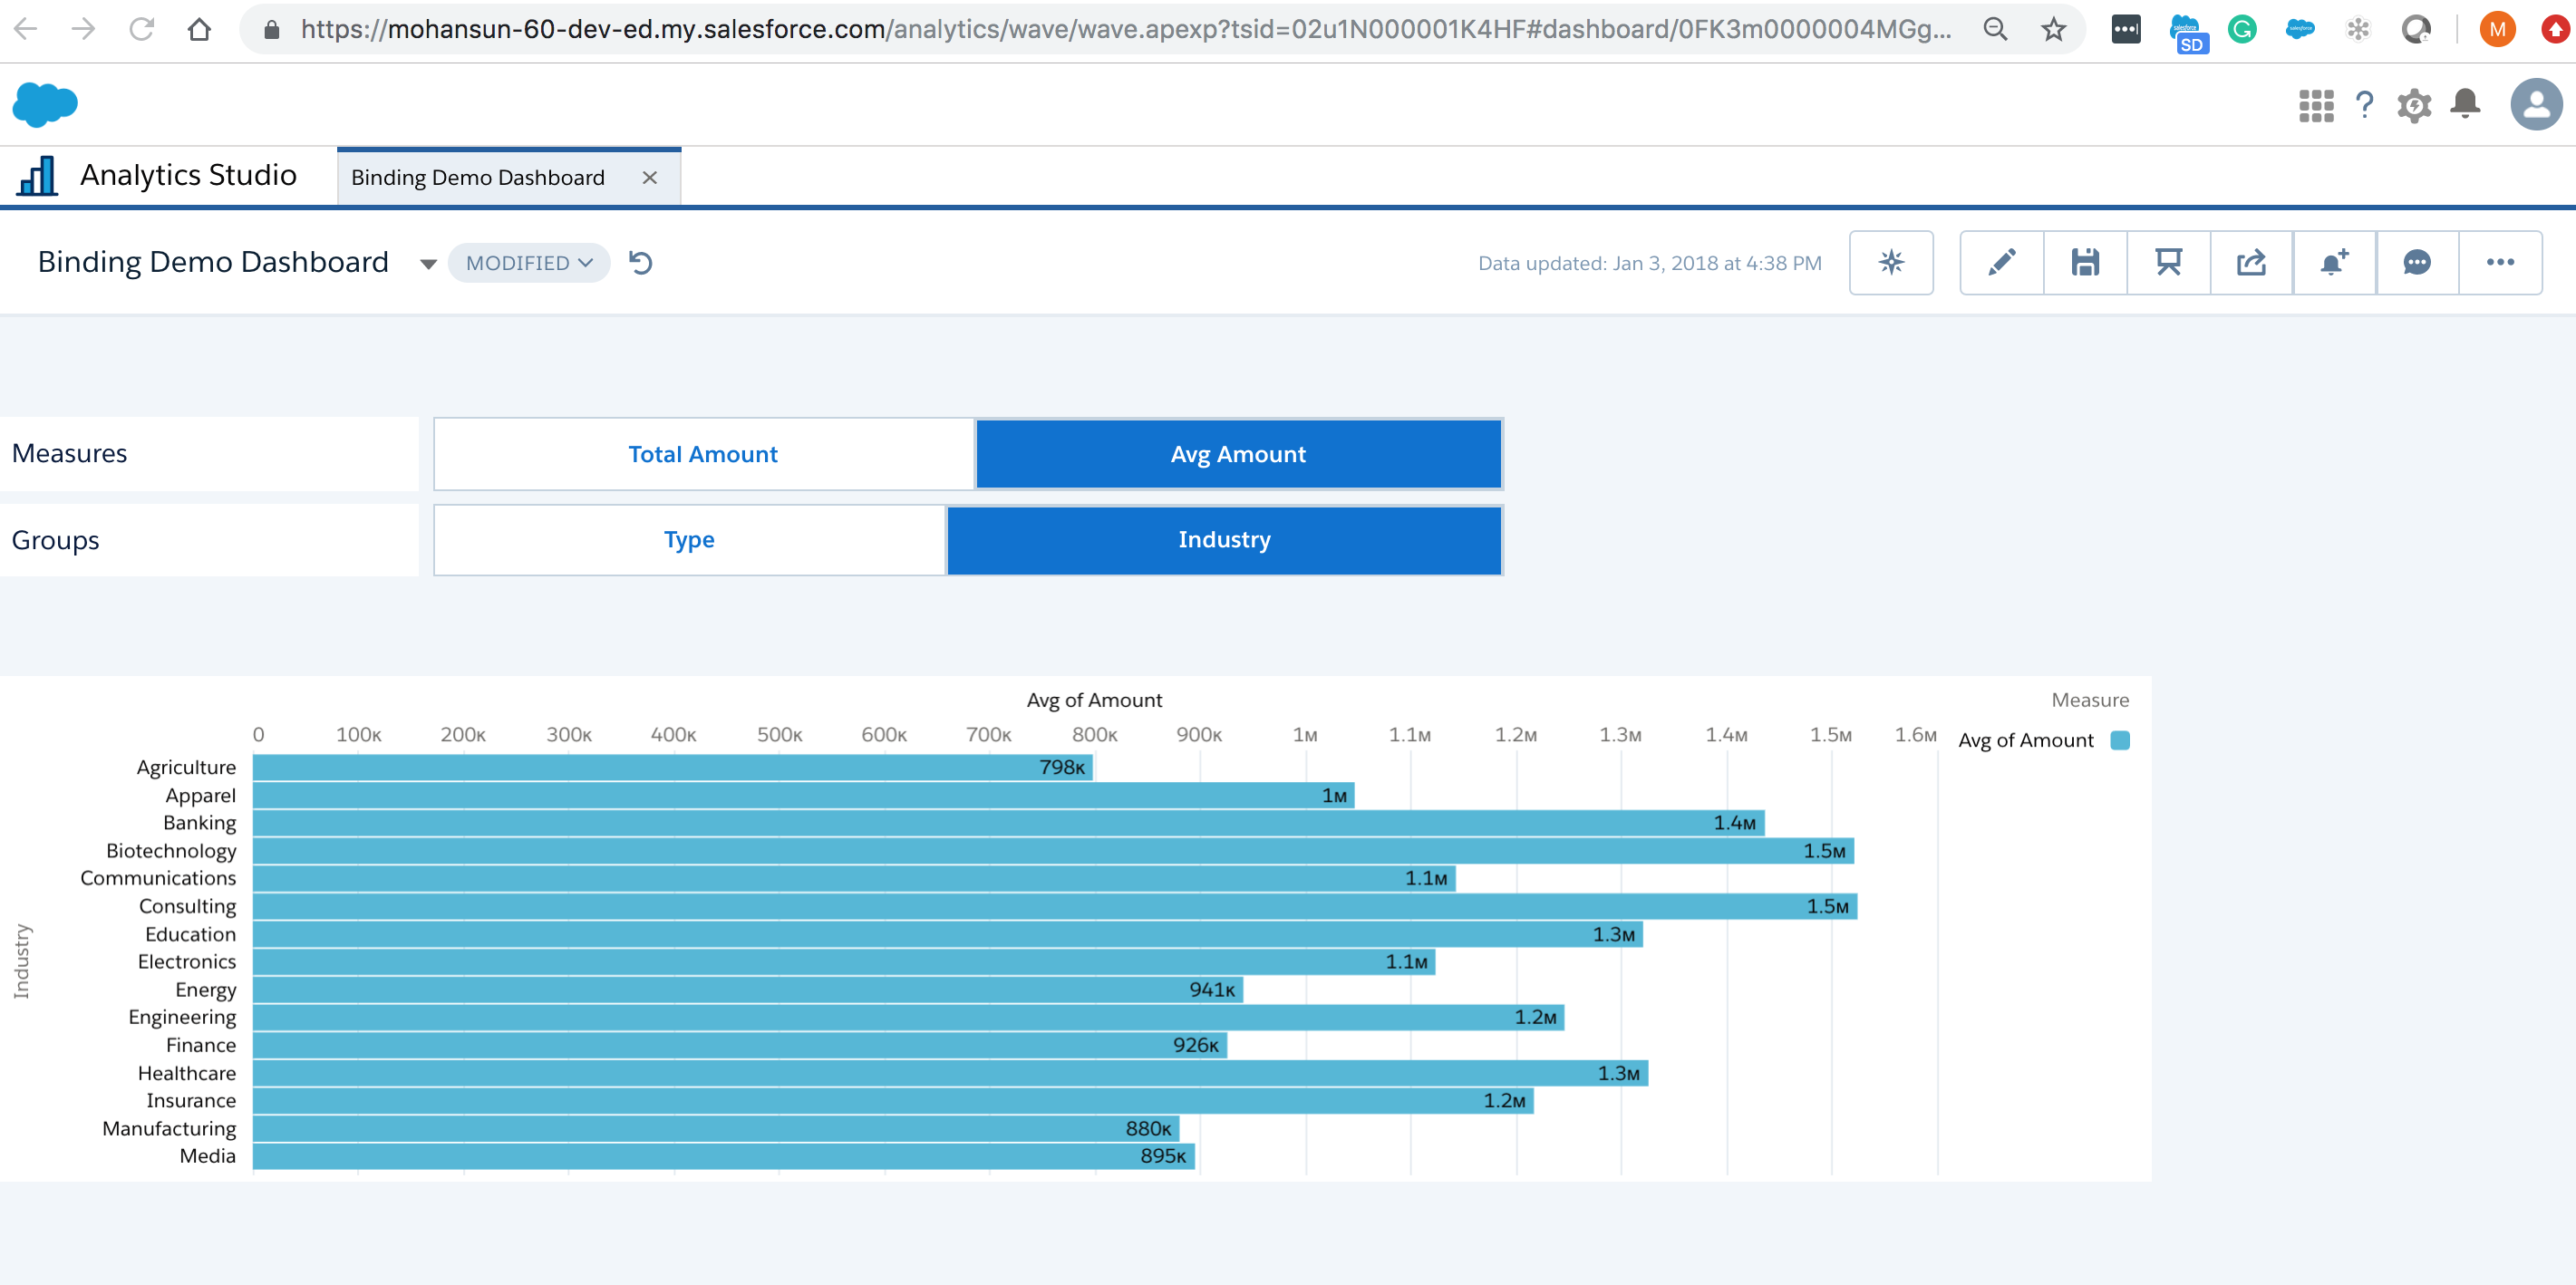Click the Consulting bar in chart

(1055, 906)
